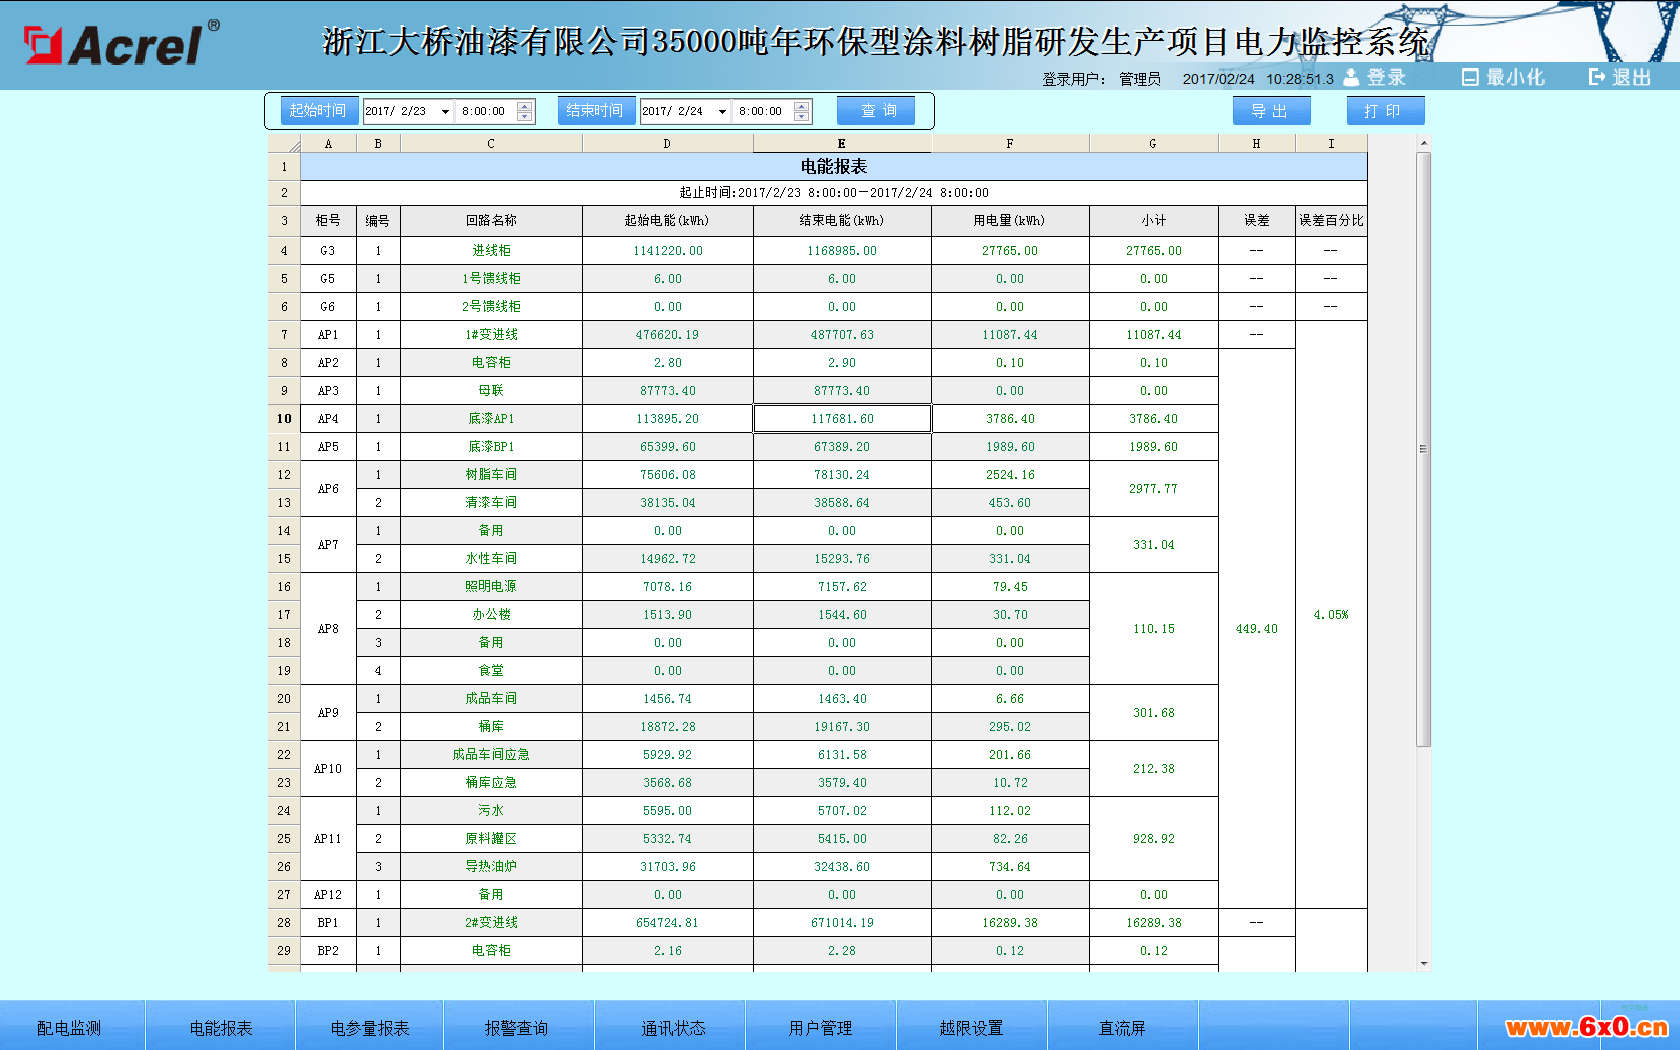Viewport: 1680px width, 1050px height.
Task: Open the 报警查询 tab
Action: [x=517, y=1027]
